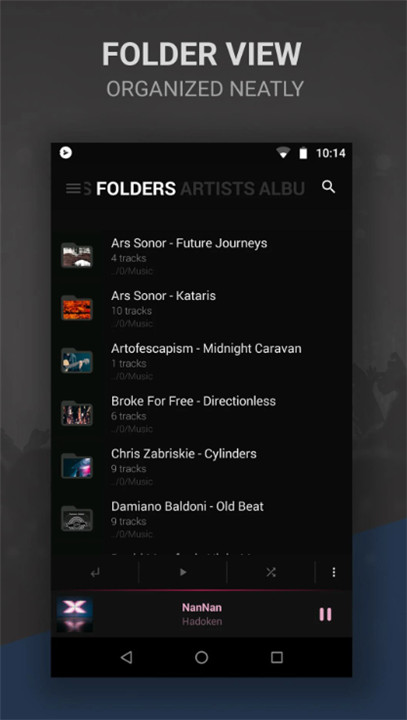
Task: Open the three-dot overflow menu
Action: 334,572
